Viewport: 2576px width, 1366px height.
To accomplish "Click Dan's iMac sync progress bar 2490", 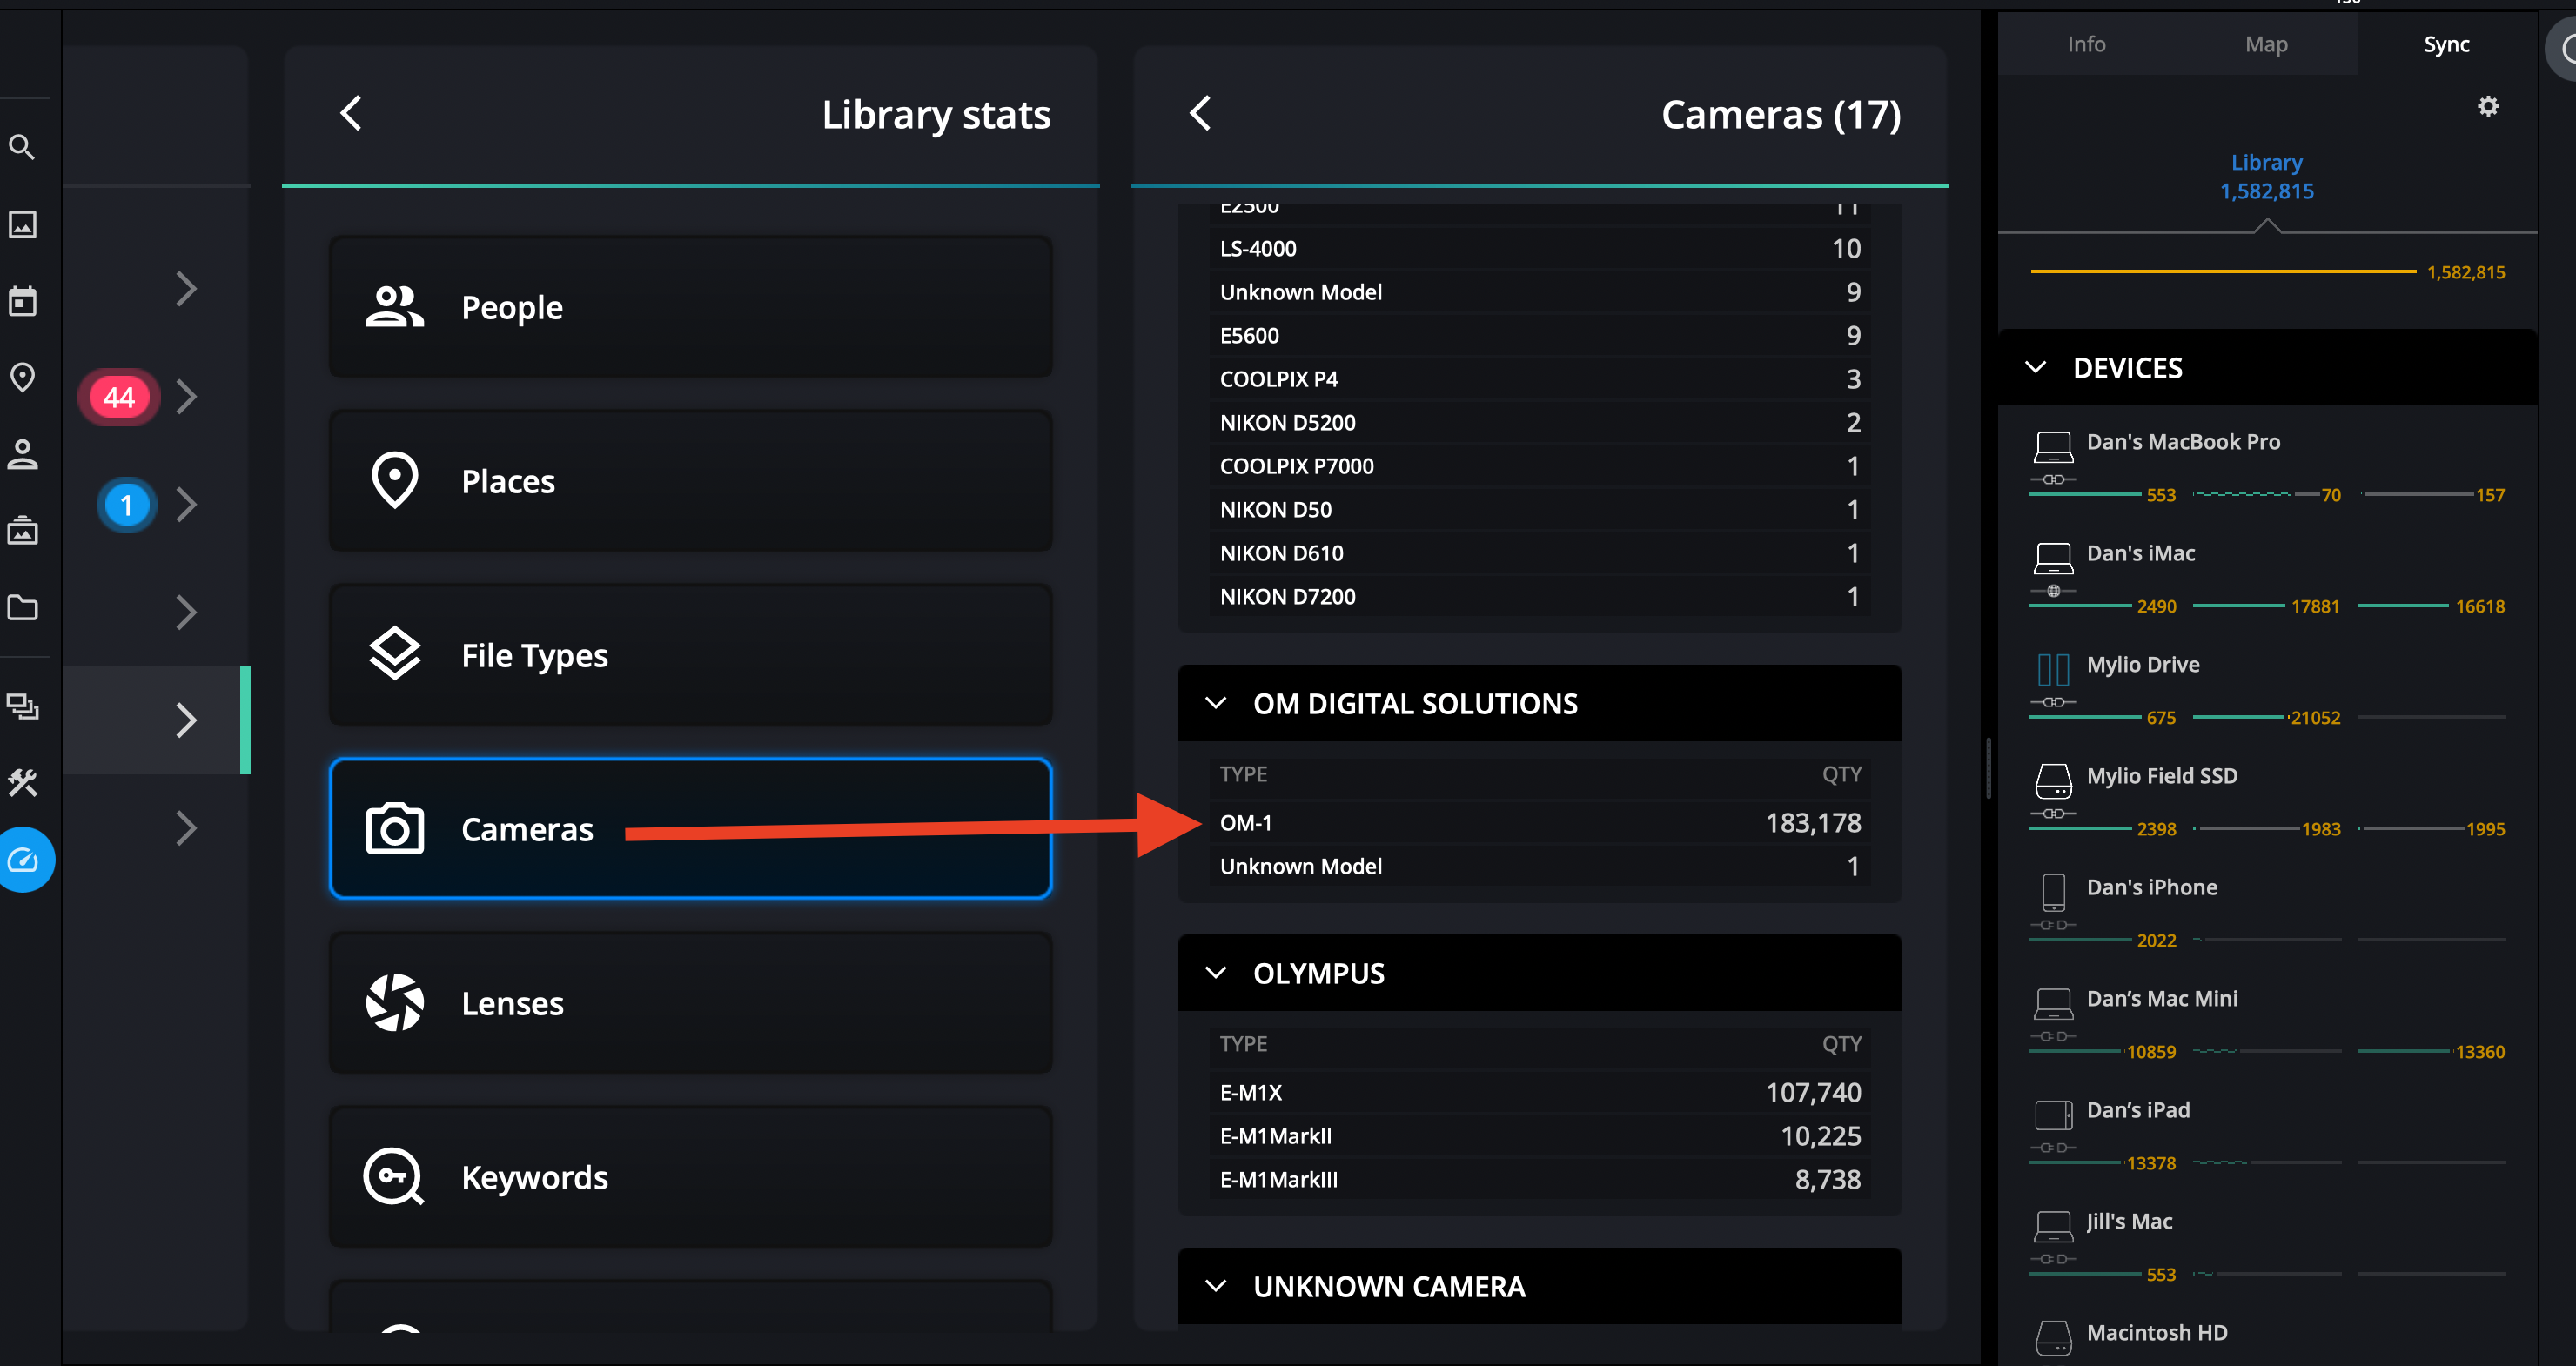I will pyautogui.click(x=2080, y=606).
